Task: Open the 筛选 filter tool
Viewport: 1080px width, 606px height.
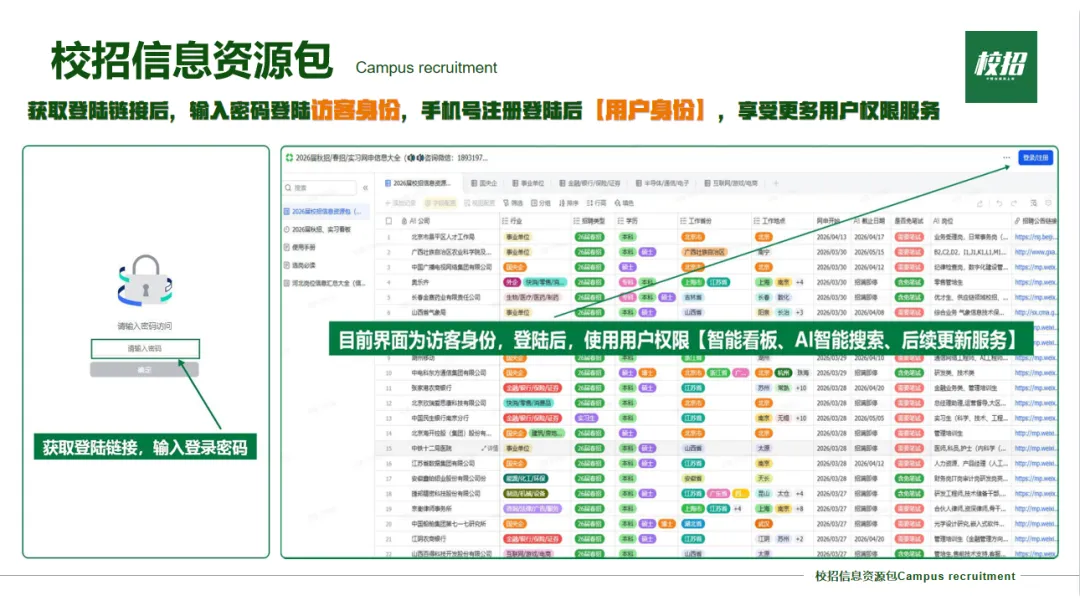Action: [x=512, y=203]
